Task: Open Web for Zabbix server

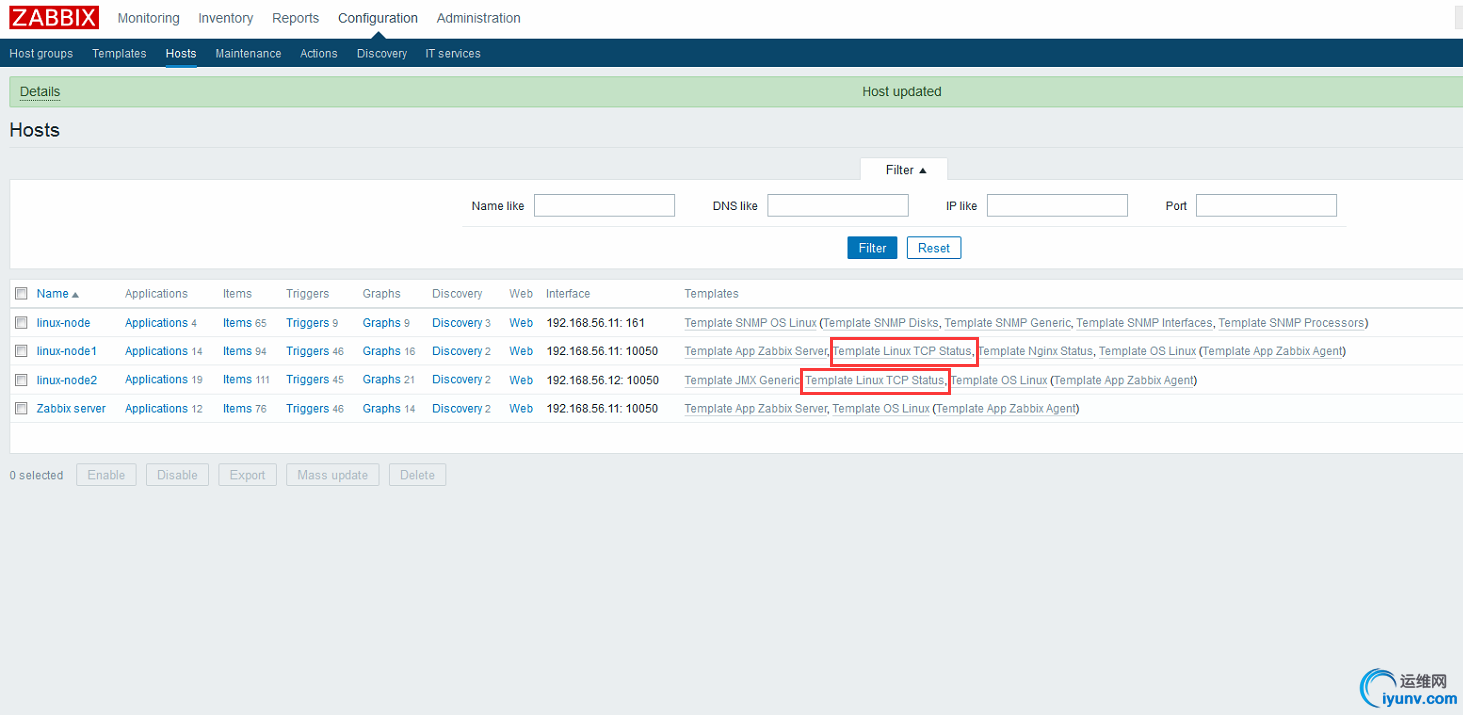Action: point(521,408)
